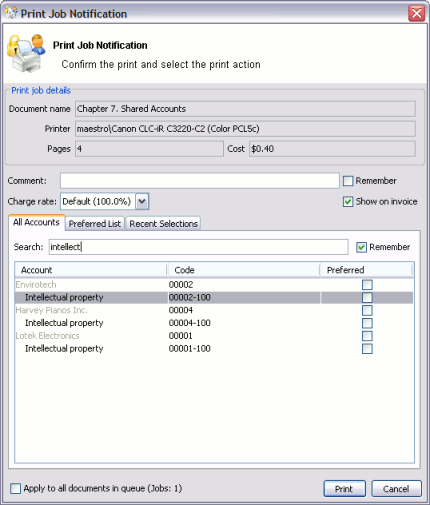
Task: Switch to the Preferred List tab
Action: pyautogui.click(x=95, y=224)
